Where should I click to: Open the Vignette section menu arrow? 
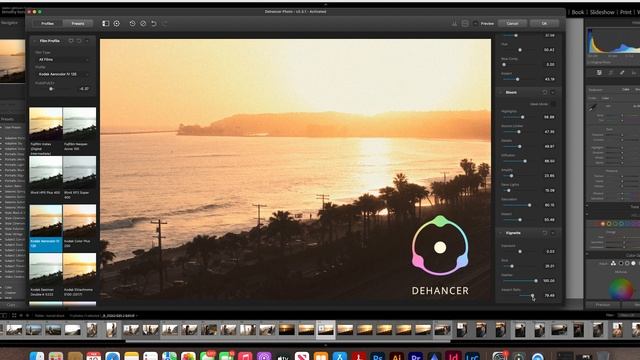tap(553, 233)
